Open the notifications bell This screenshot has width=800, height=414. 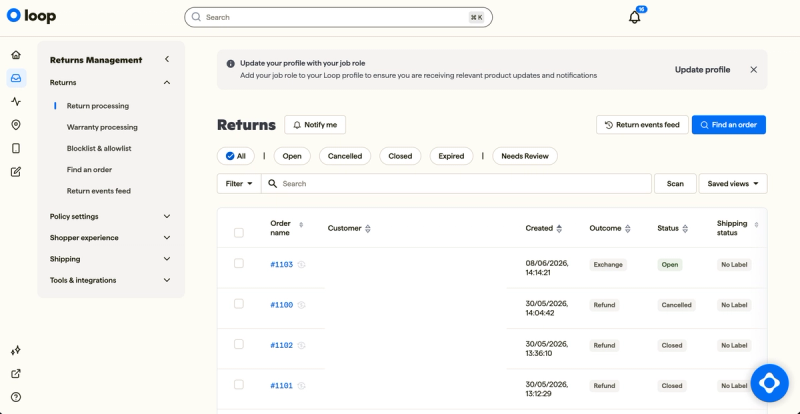(634, 17)
